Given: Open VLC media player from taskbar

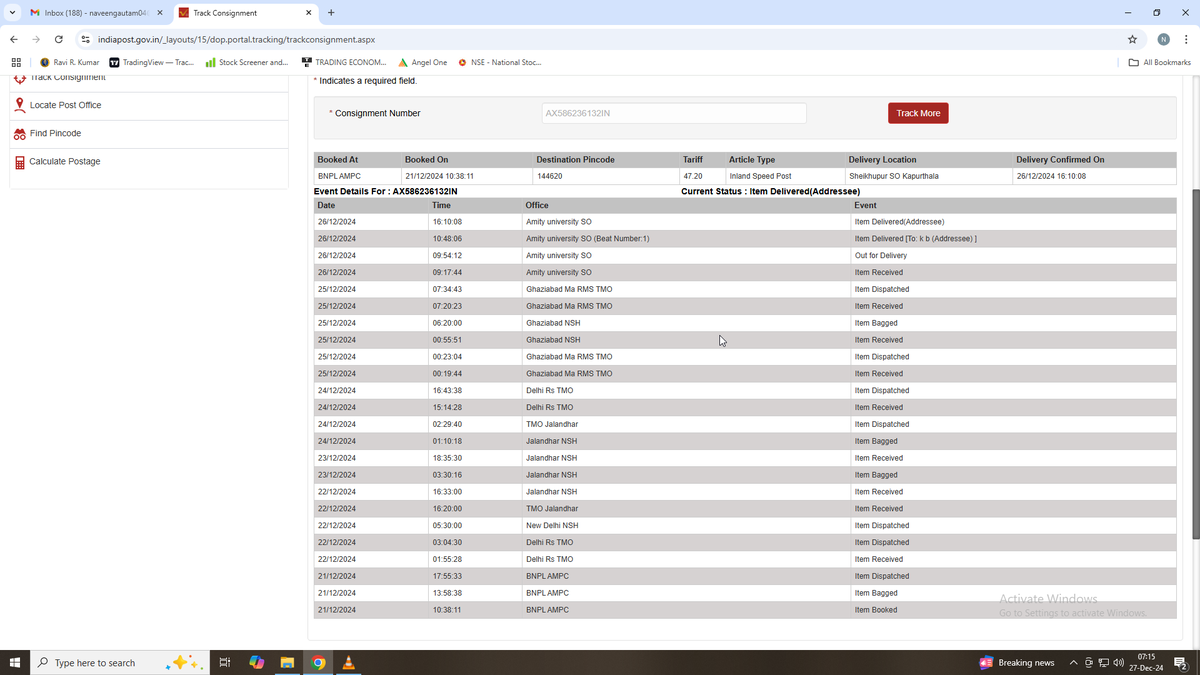Looking at the screenshot, I should pos(349,663).
